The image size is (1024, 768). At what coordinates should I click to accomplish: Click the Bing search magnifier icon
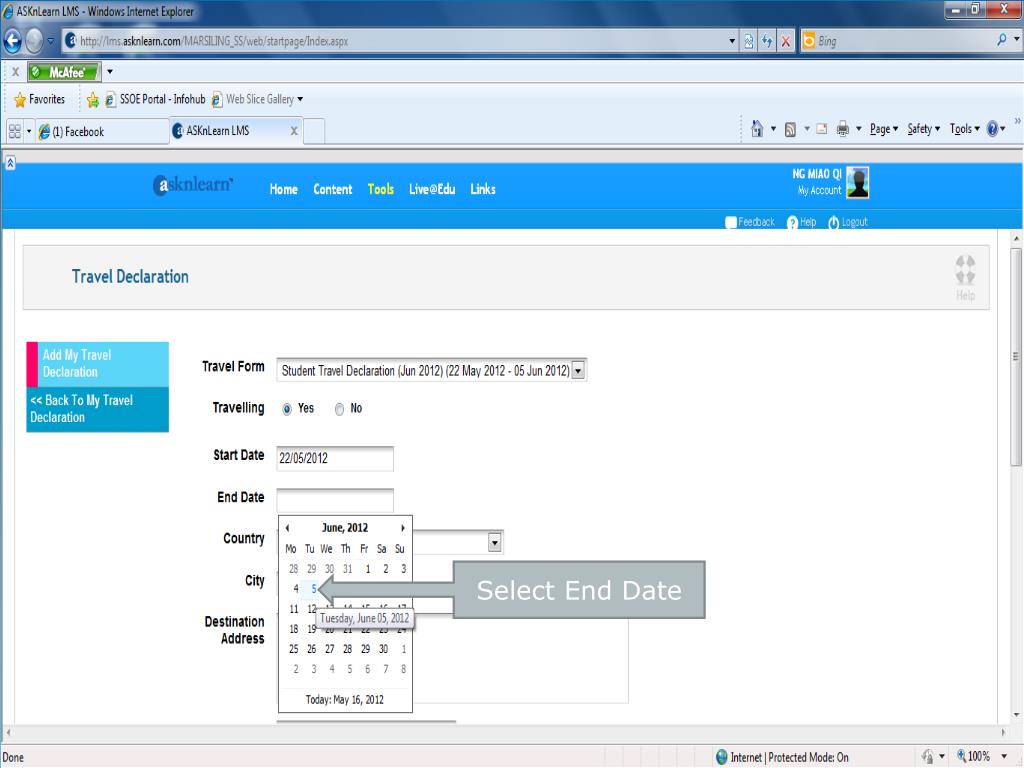click(x=1001, y=40)
